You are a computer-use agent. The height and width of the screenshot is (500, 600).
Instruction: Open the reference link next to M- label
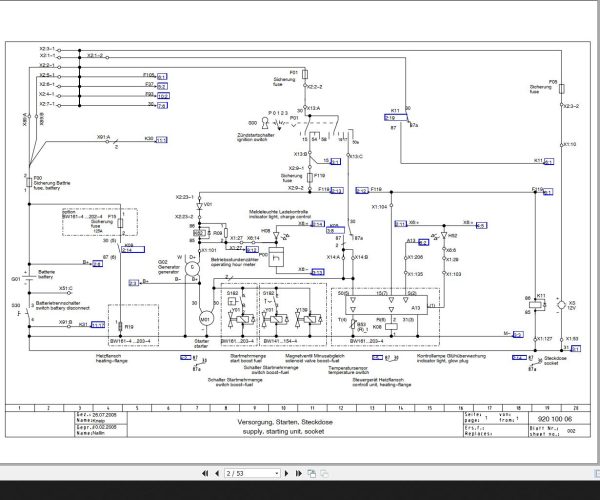pos(518,335)
